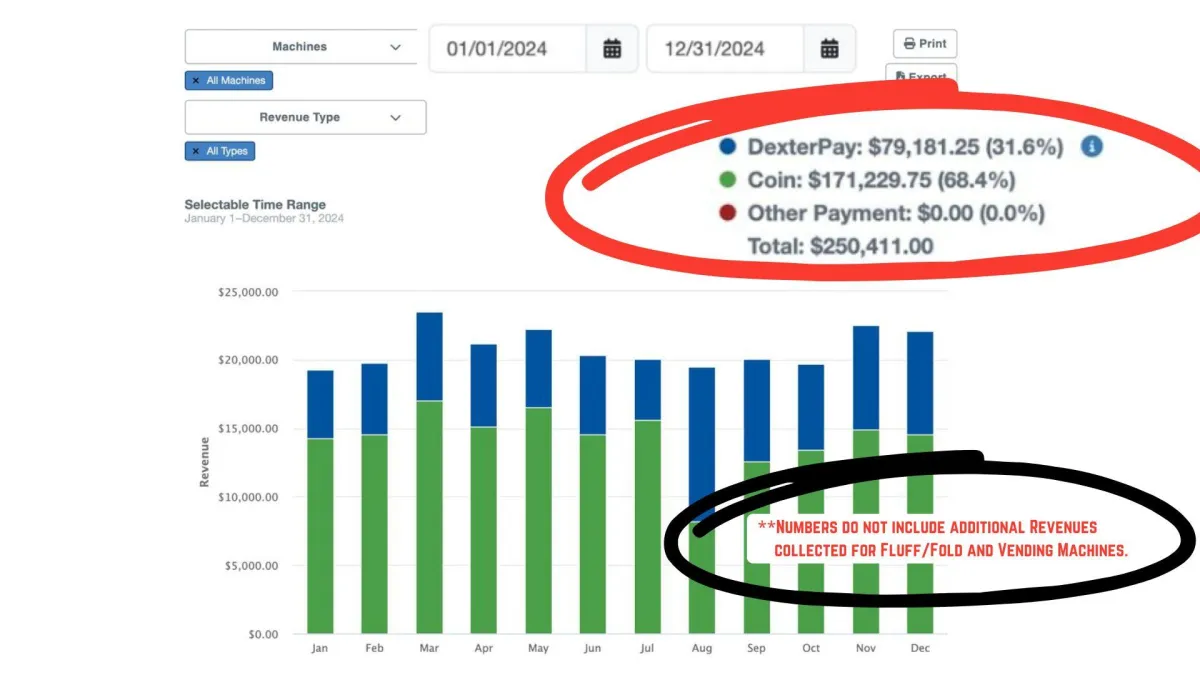Select the blue DexterPay segment for March
This screenshot has width=1200, height=675.
tap(429, 356)
